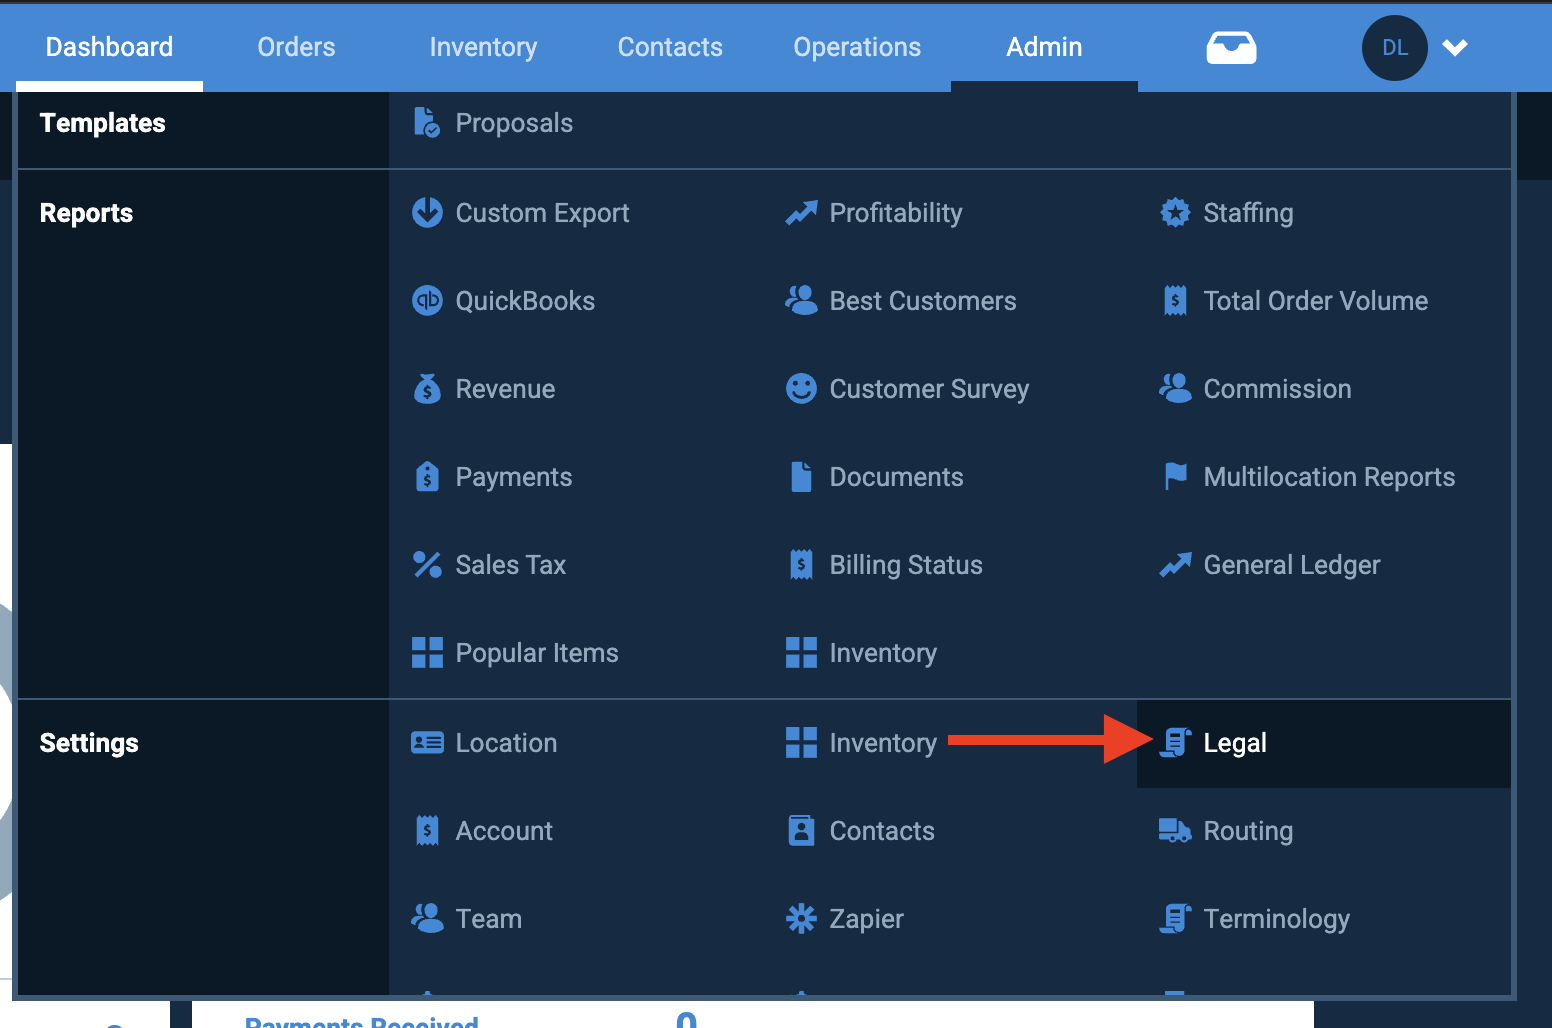Click the Staffing badge icon
The height and width of the screenshot is (1028, 1552).
(x=1175, y=212)
